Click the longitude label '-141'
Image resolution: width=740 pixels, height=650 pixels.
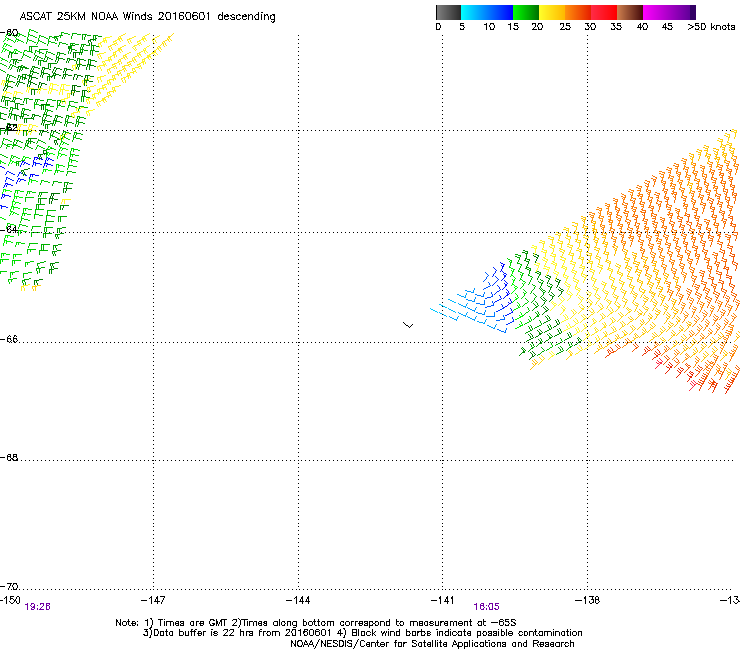443,600
